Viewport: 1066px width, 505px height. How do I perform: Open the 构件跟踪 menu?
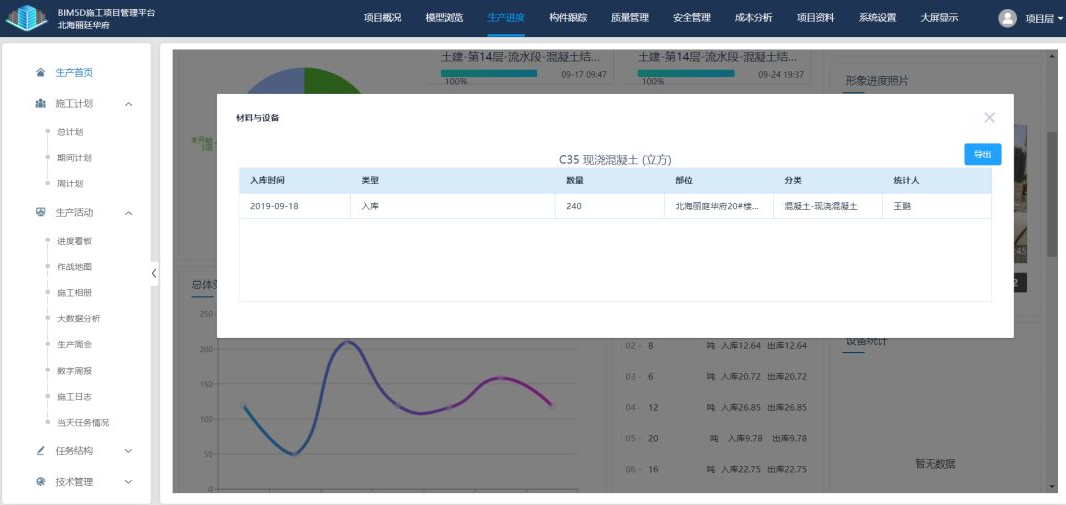coord(568,18)
